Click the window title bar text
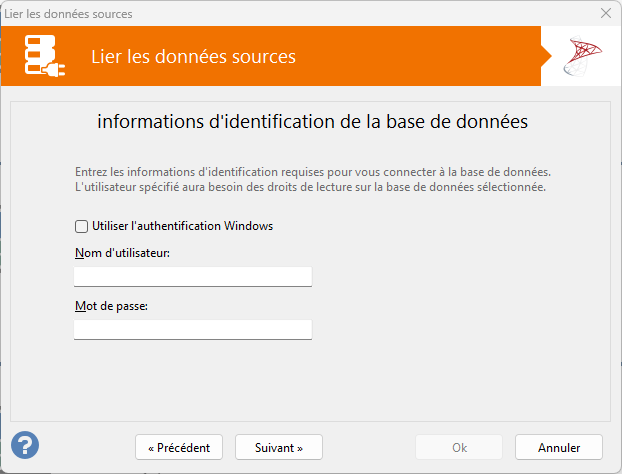 (x=68, y=14)
